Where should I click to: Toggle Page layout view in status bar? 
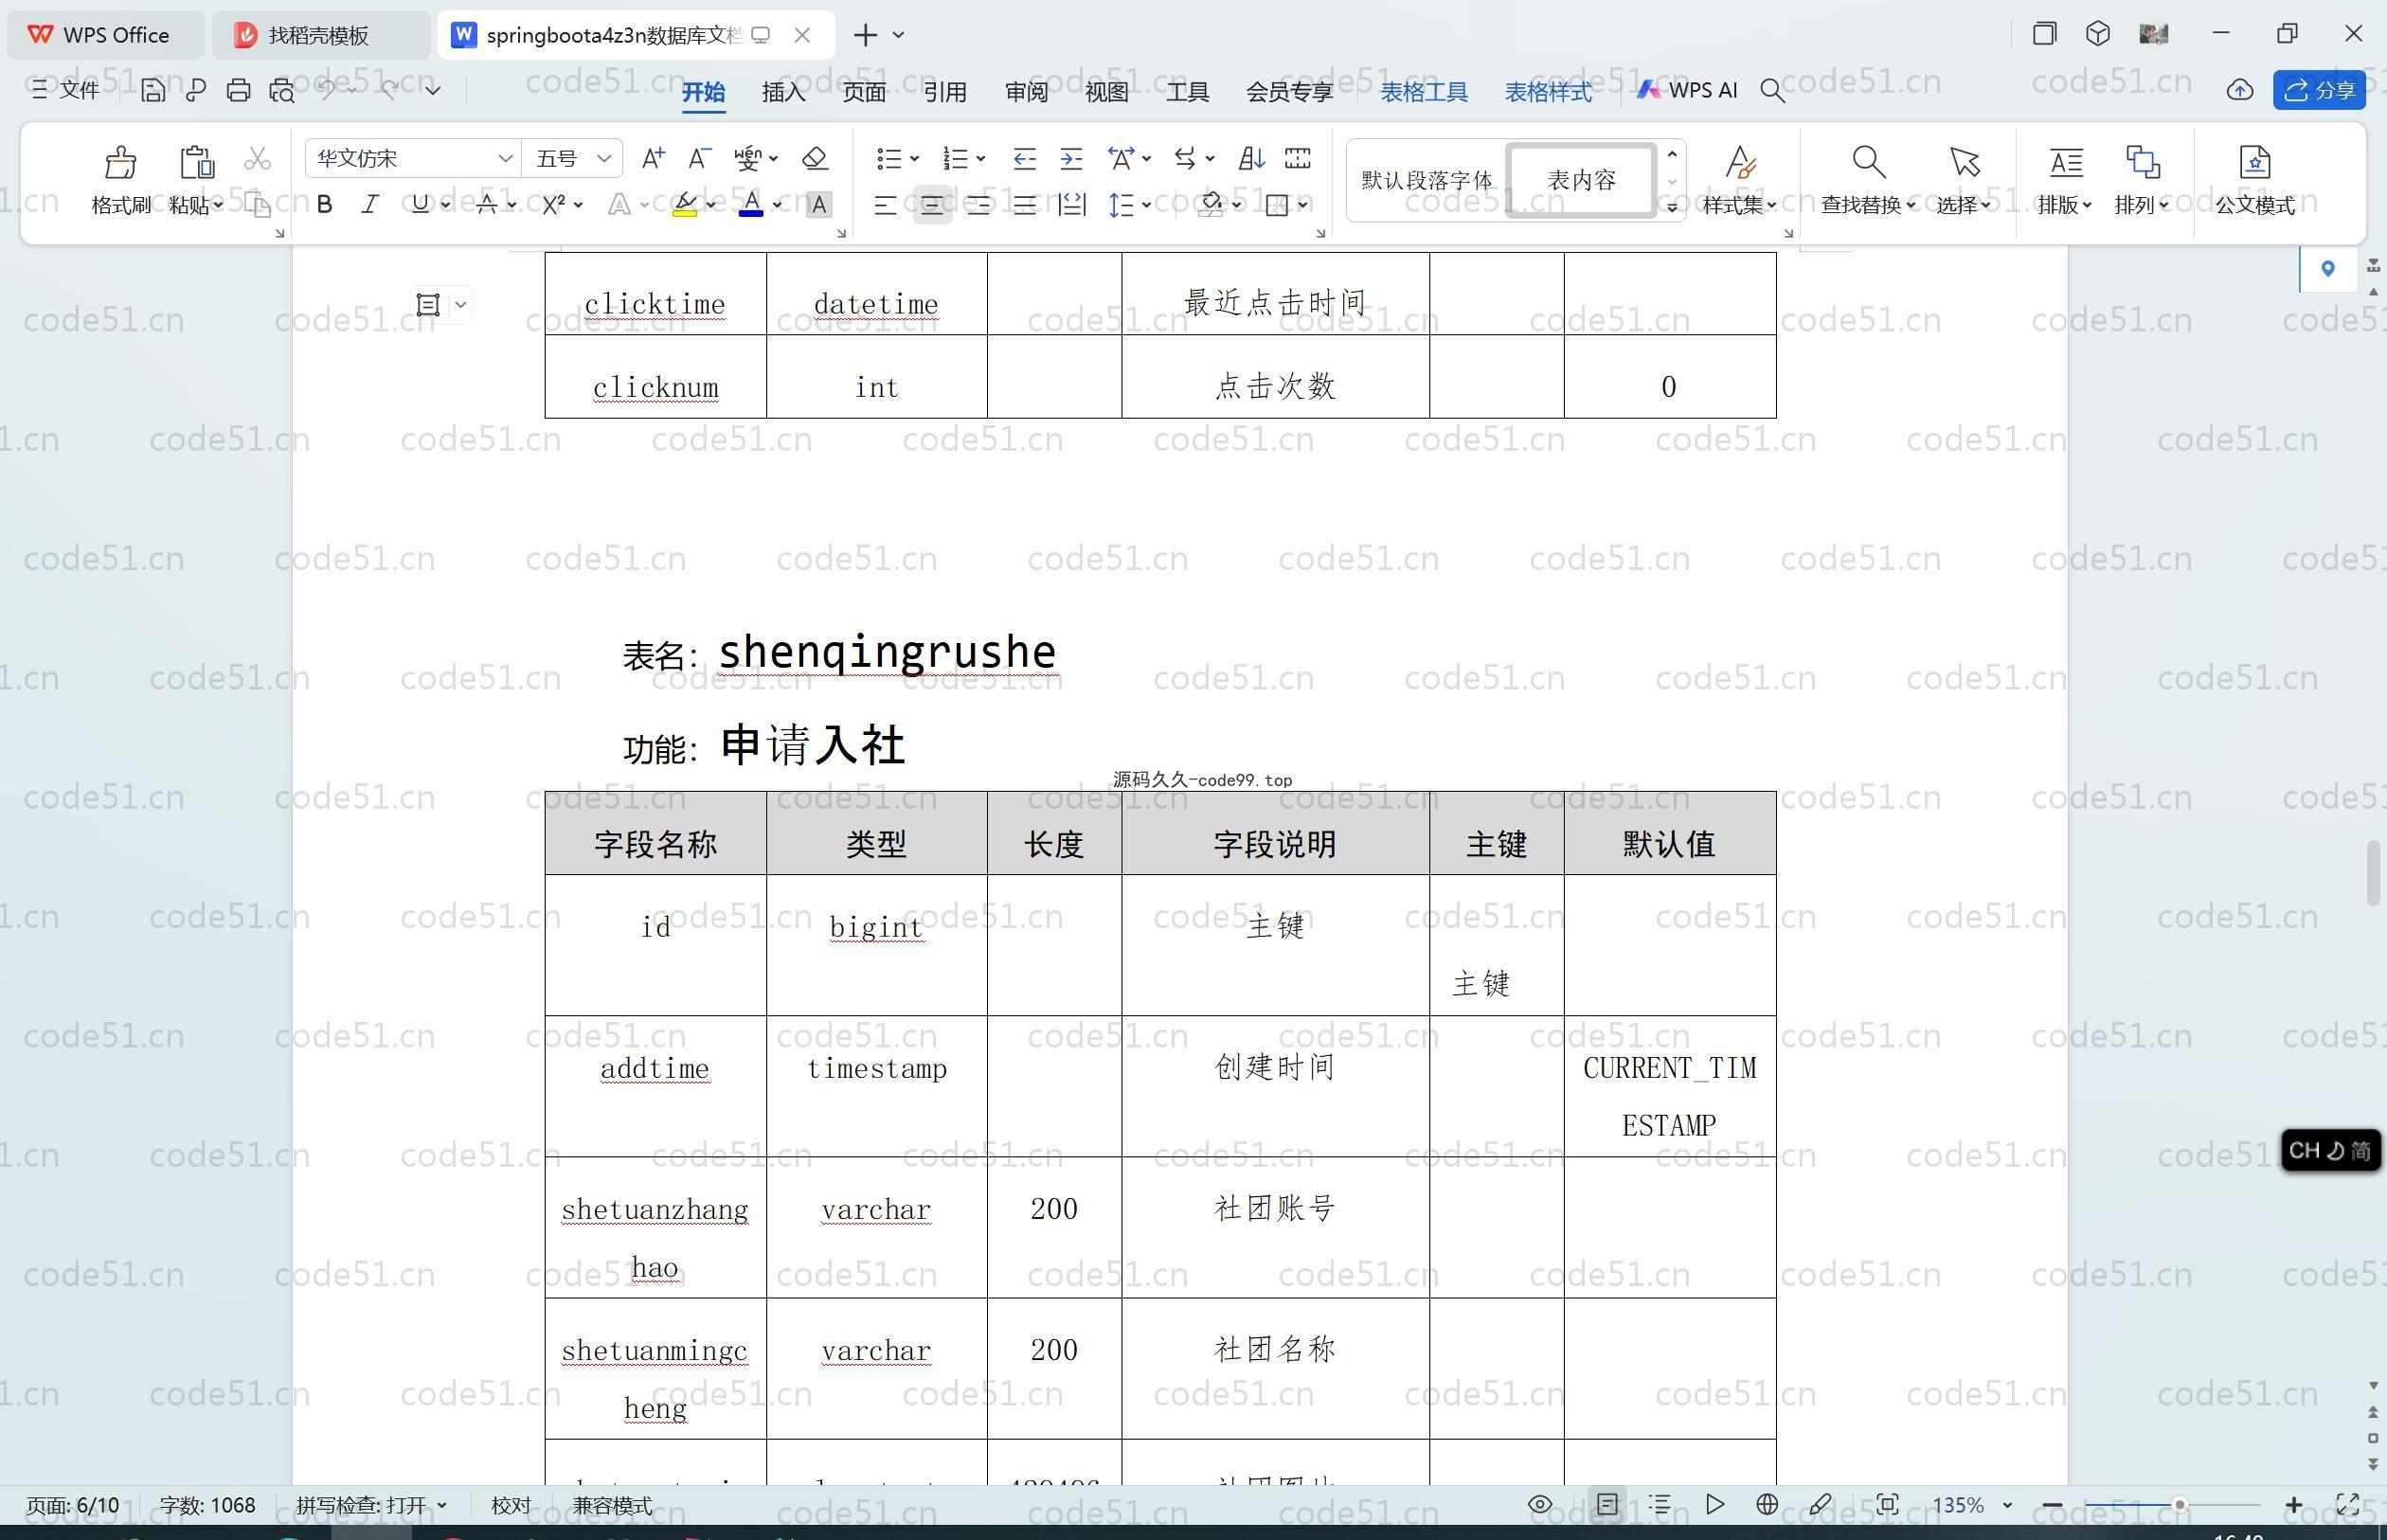coord(1607,1504)
